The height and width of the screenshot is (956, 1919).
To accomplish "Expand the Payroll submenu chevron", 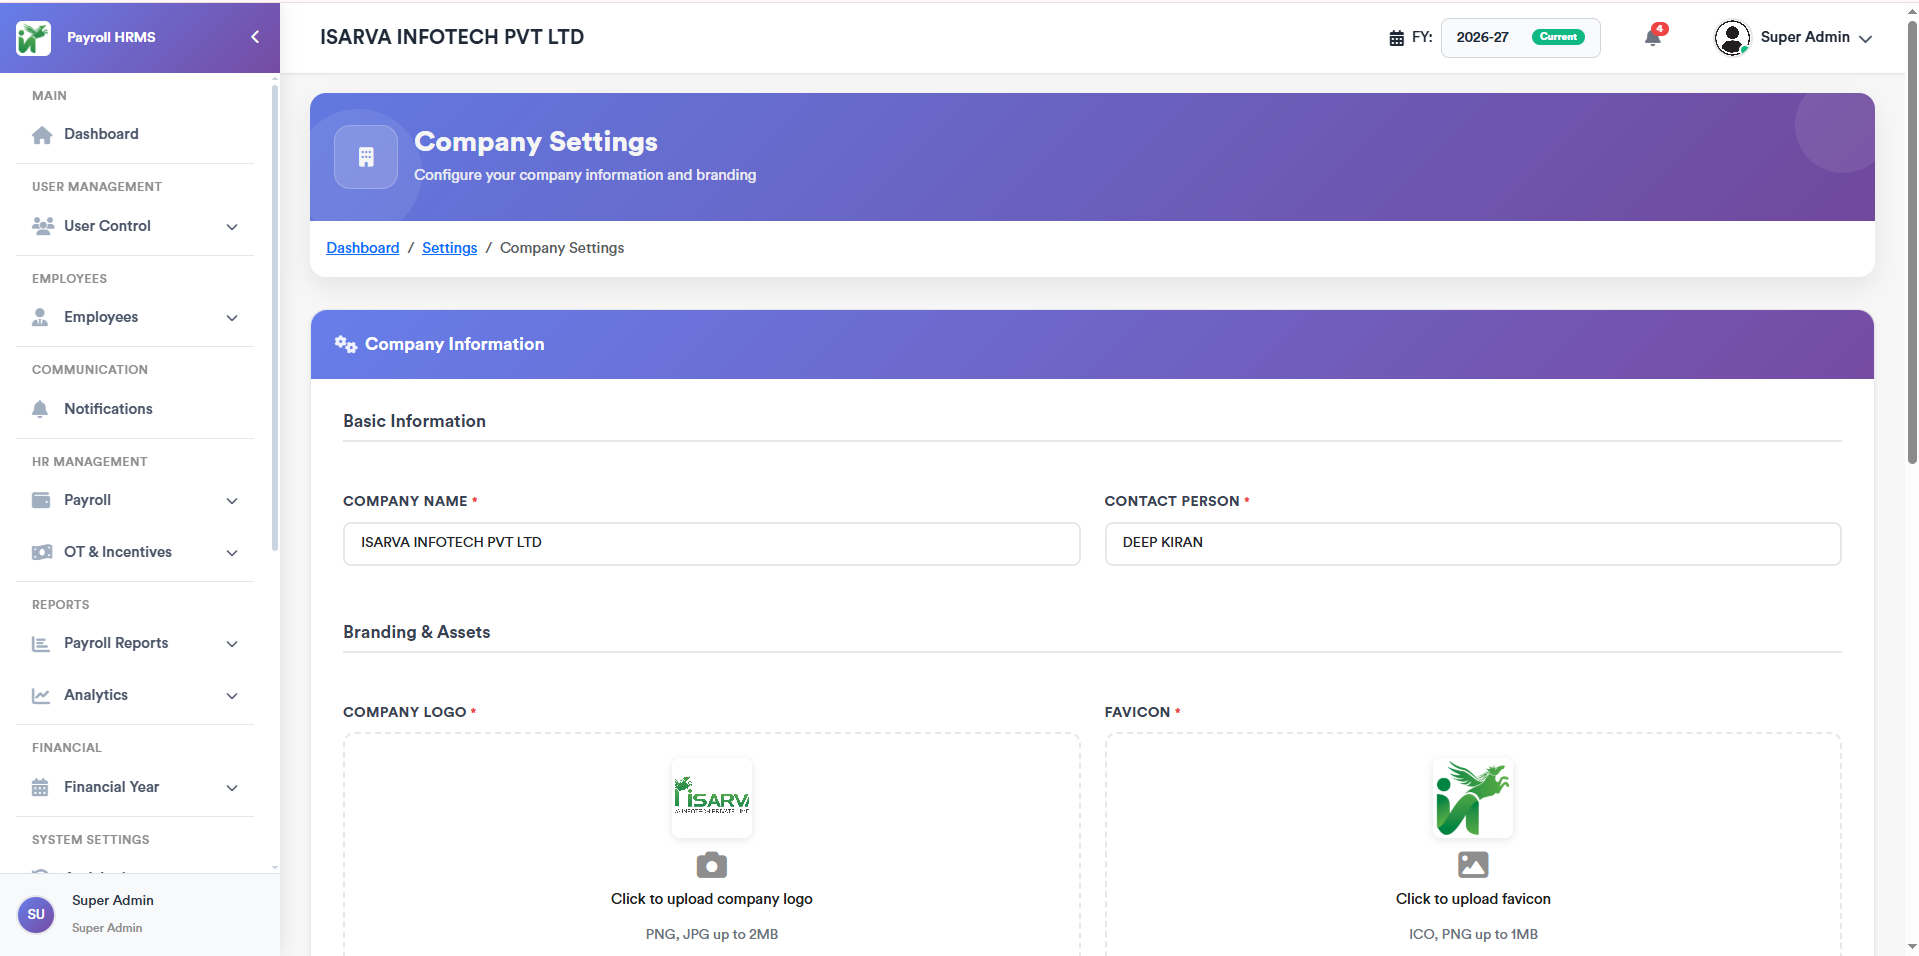I will coord(232,501).
